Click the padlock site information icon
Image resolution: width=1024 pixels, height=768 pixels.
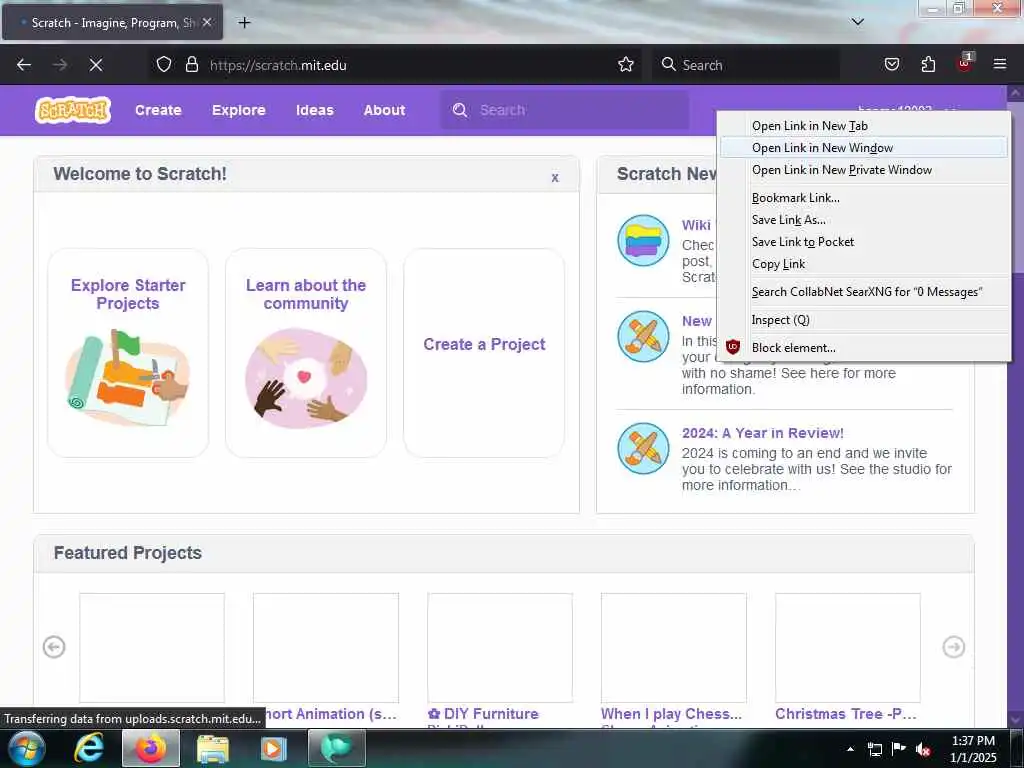(x=191, y=65)
